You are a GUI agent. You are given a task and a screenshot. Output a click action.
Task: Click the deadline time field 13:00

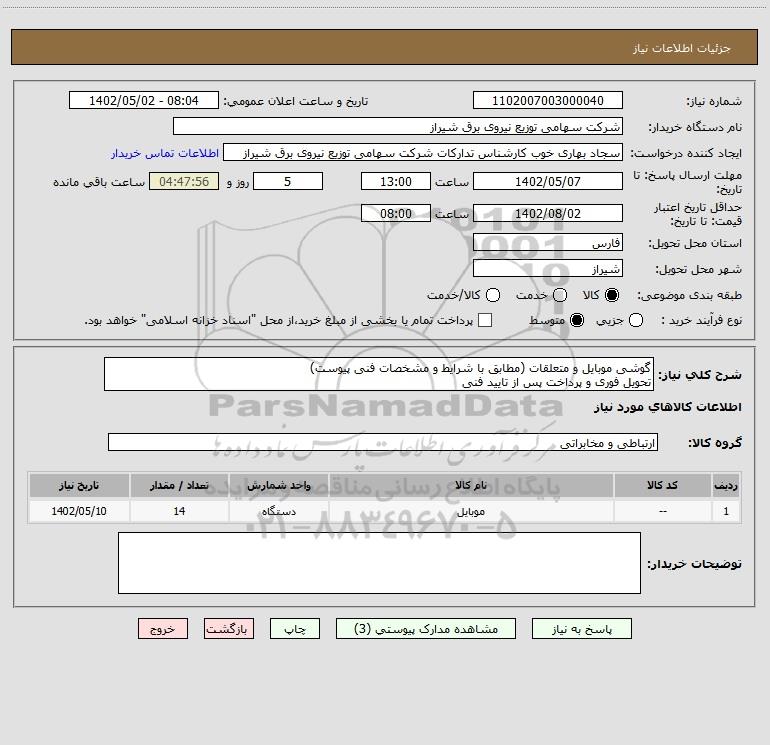(x=396, y=181)
